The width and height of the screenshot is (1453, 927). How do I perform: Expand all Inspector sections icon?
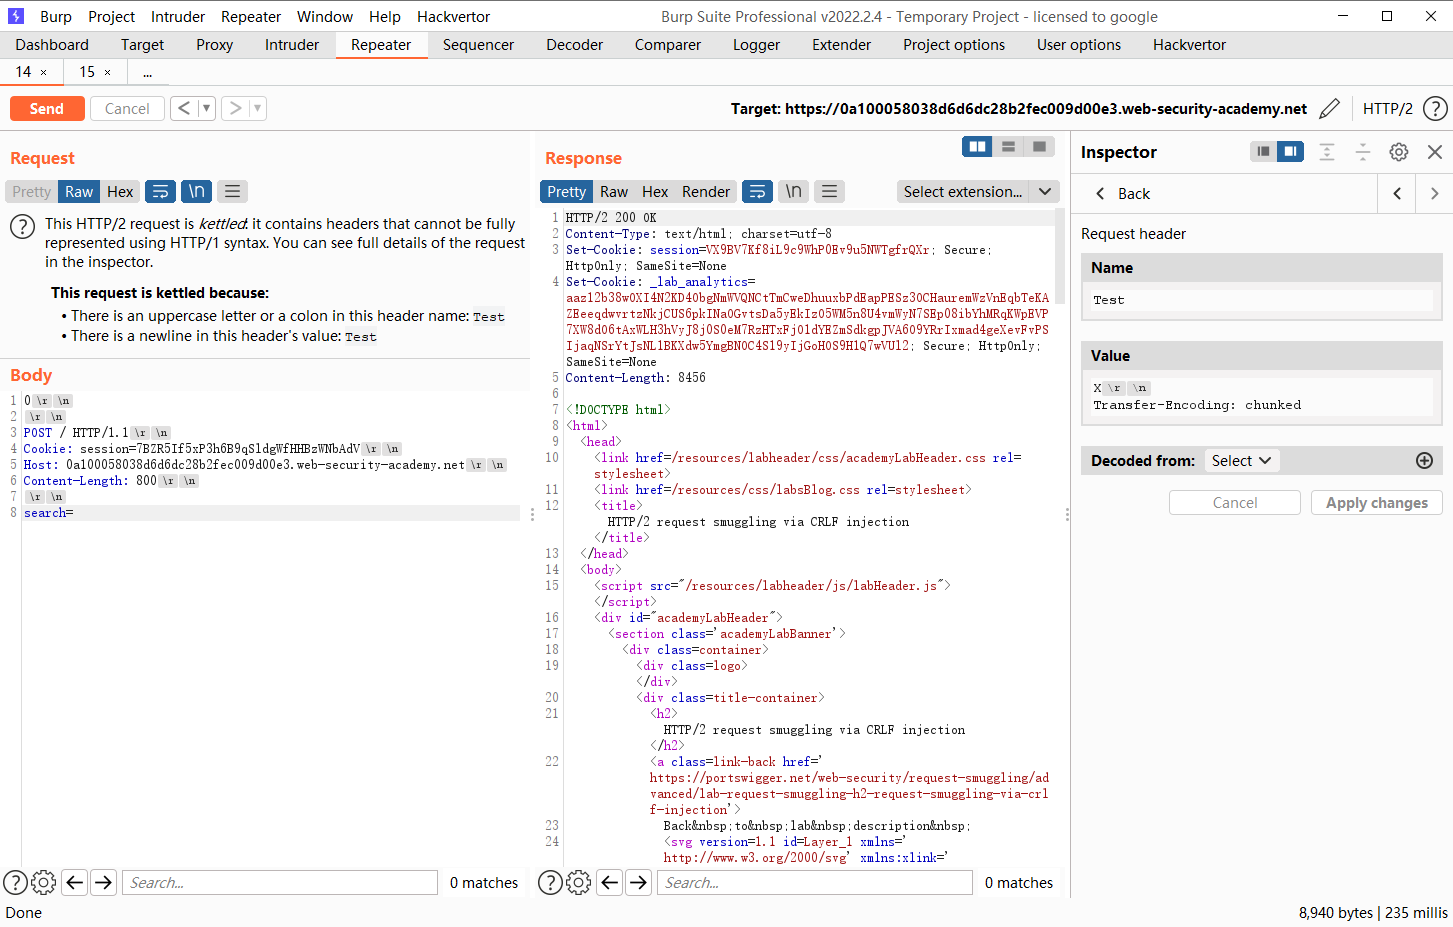point(1327,152)
